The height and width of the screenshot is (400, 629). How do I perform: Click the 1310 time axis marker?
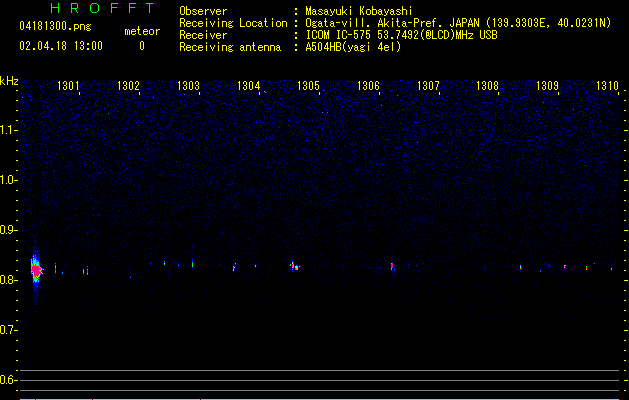tap(608, 86)
